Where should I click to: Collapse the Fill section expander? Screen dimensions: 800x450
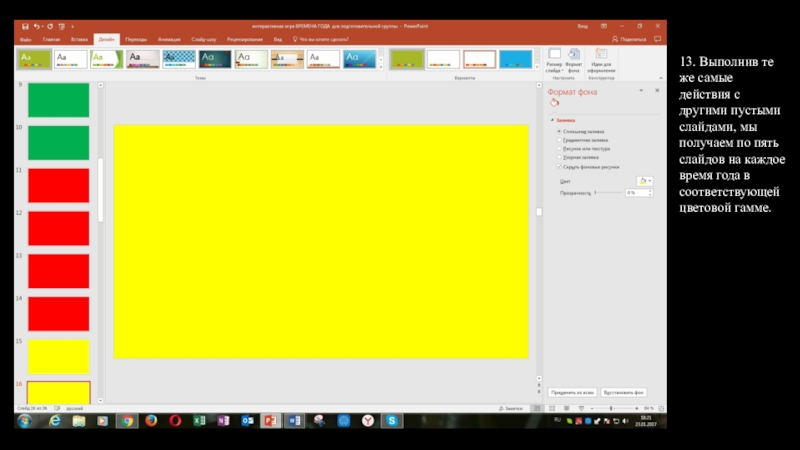(x=551, y=120)
